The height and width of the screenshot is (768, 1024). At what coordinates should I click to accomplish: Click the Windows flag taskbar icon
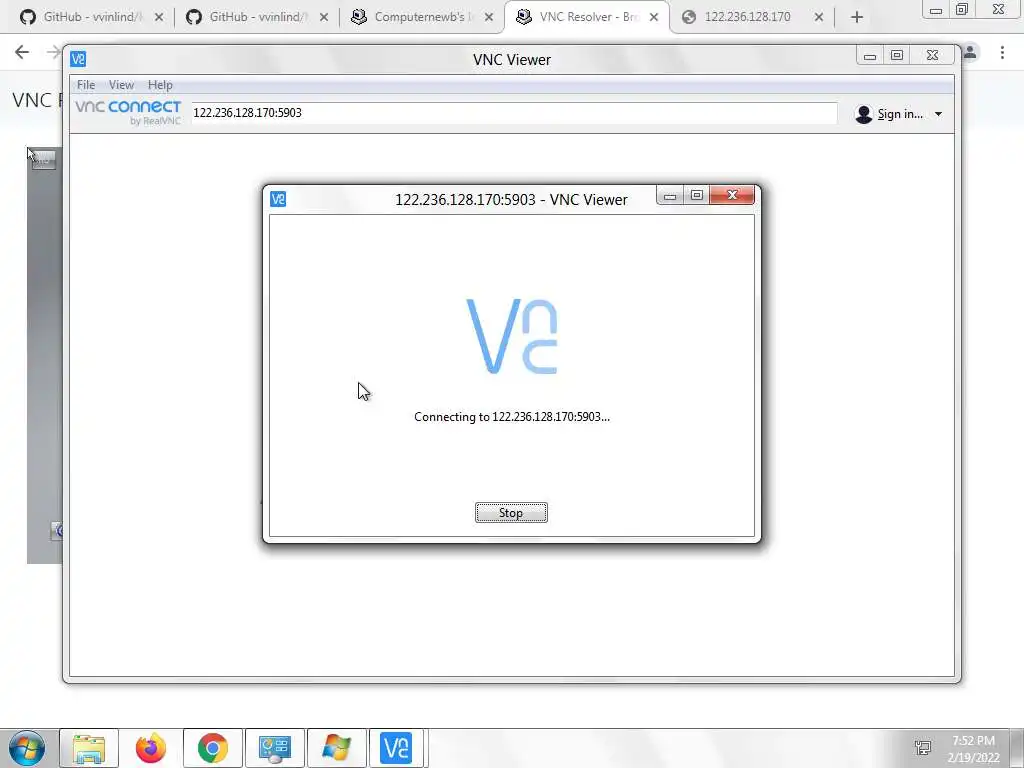(x=336, y=748)
